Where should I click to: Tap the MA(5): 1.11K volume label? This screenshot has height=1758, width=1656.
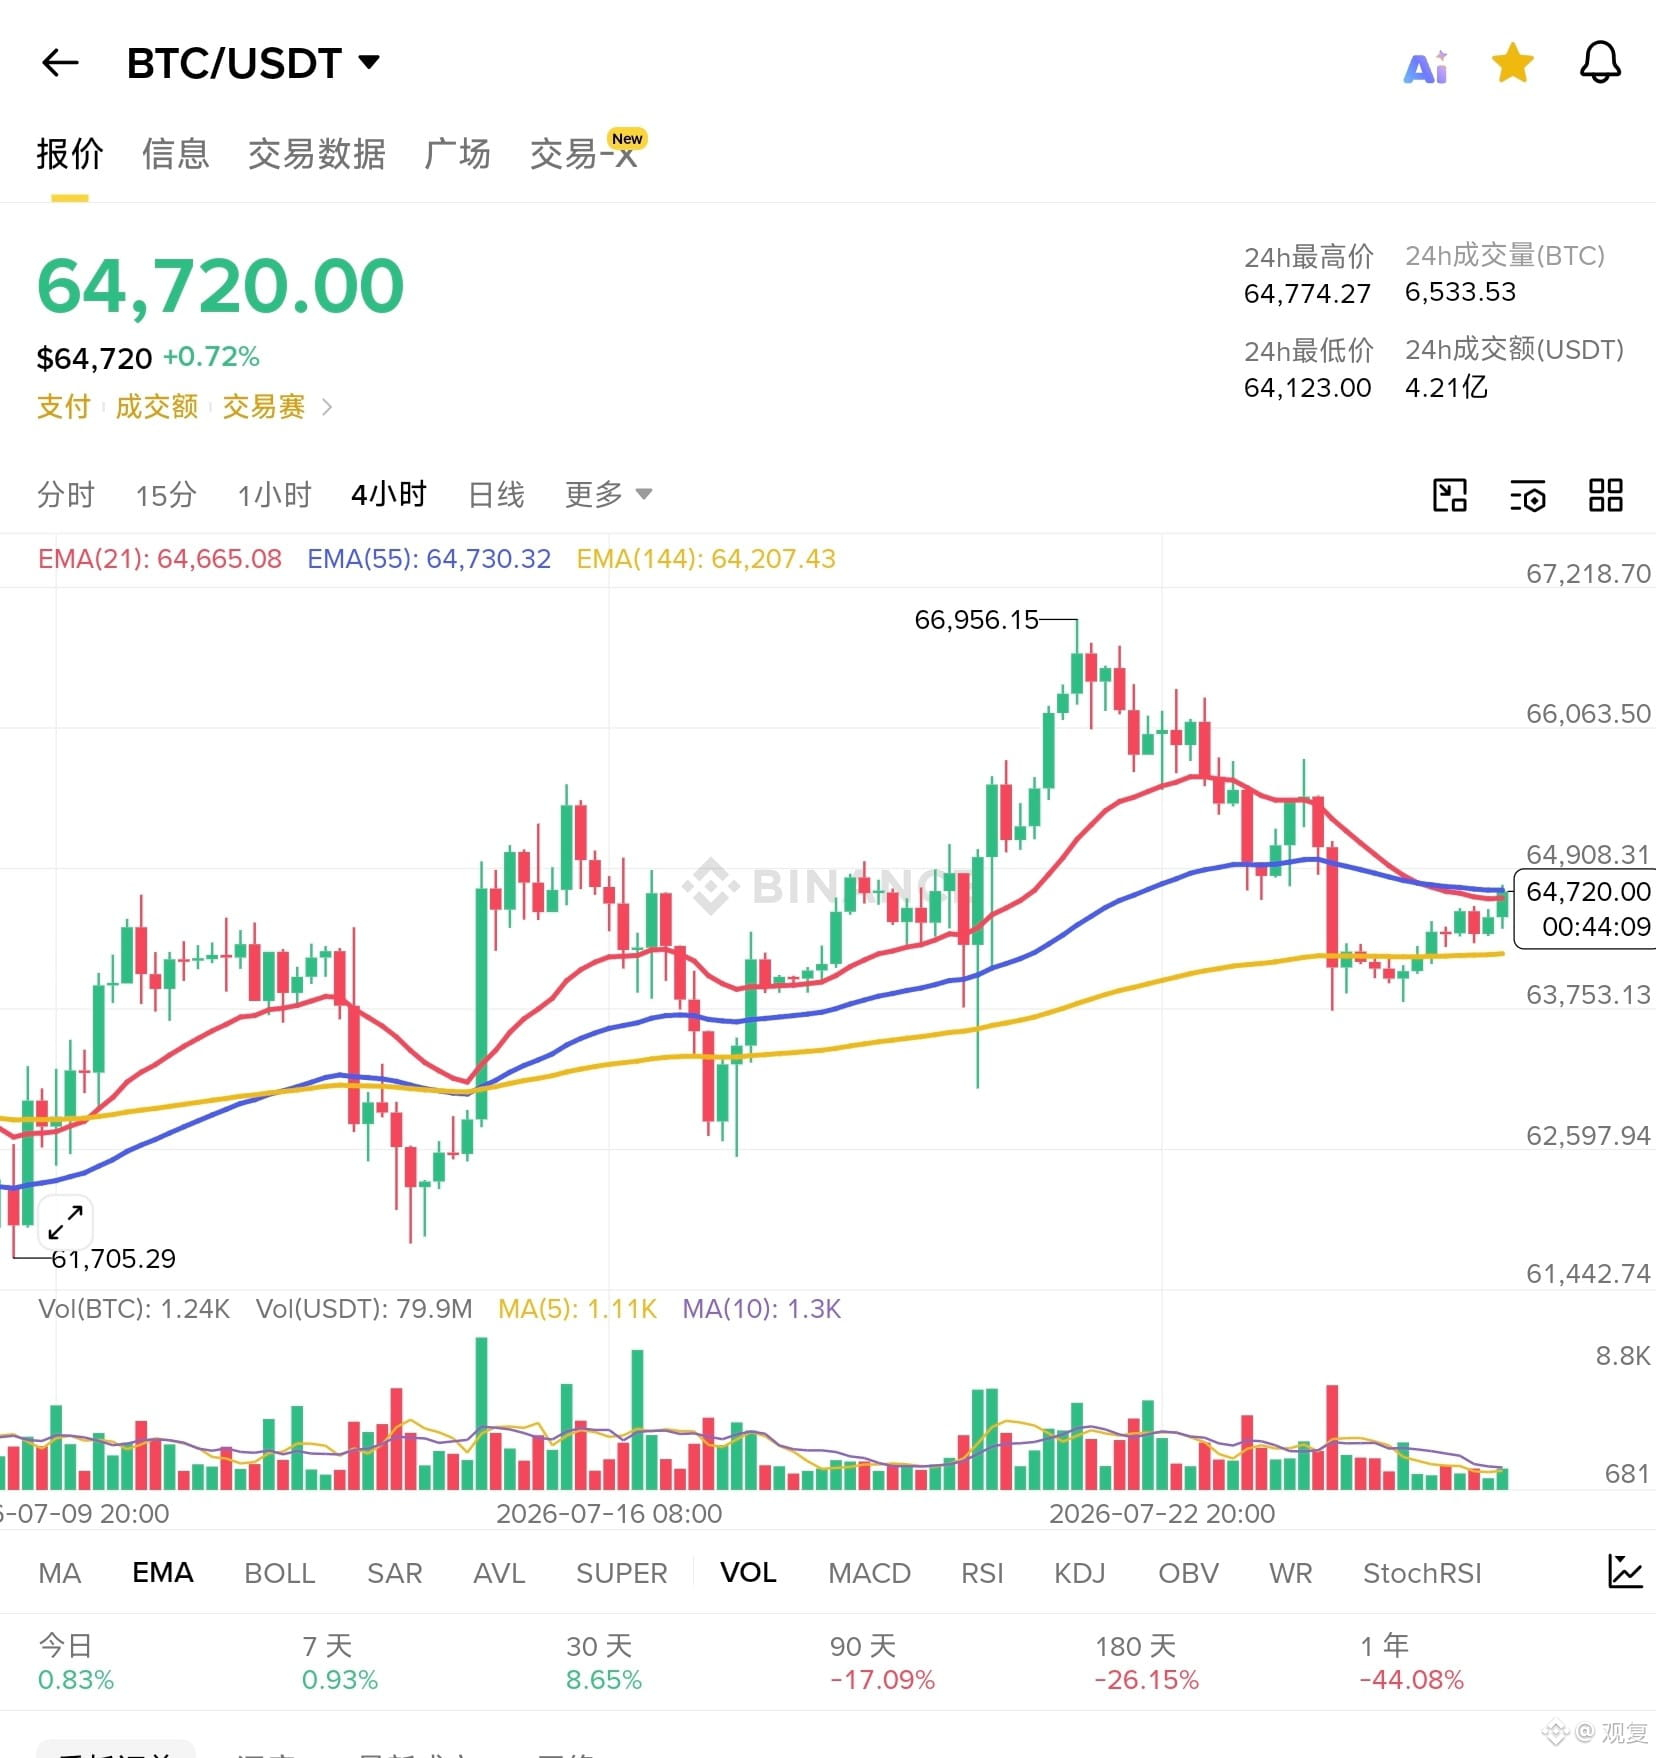(x=577, y=1309)
